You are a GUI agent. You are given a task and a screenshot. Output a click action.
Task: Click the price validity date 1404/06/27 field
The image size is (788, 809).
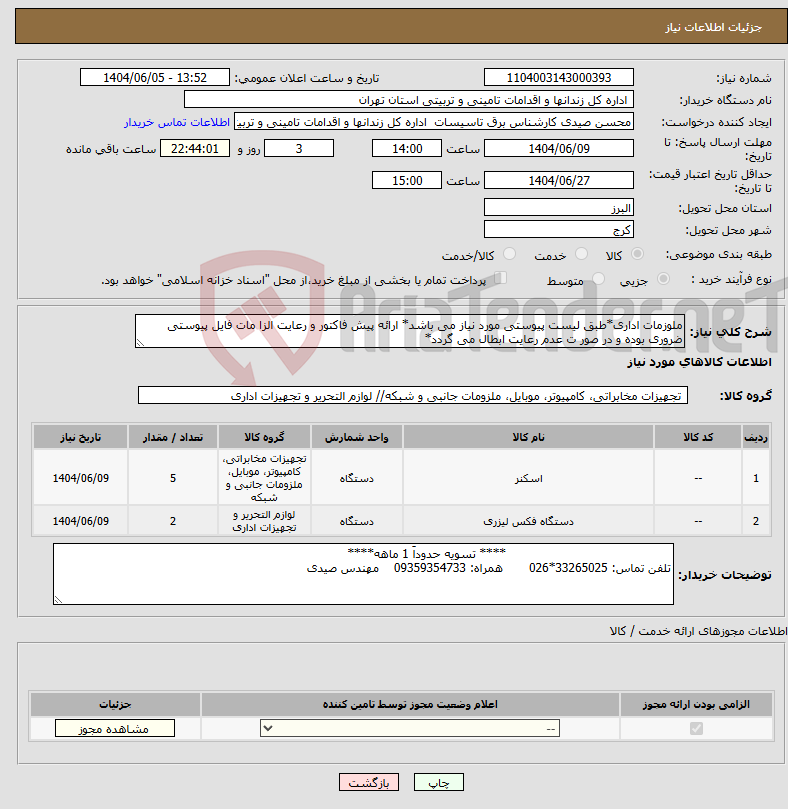[x=559, y=181]
